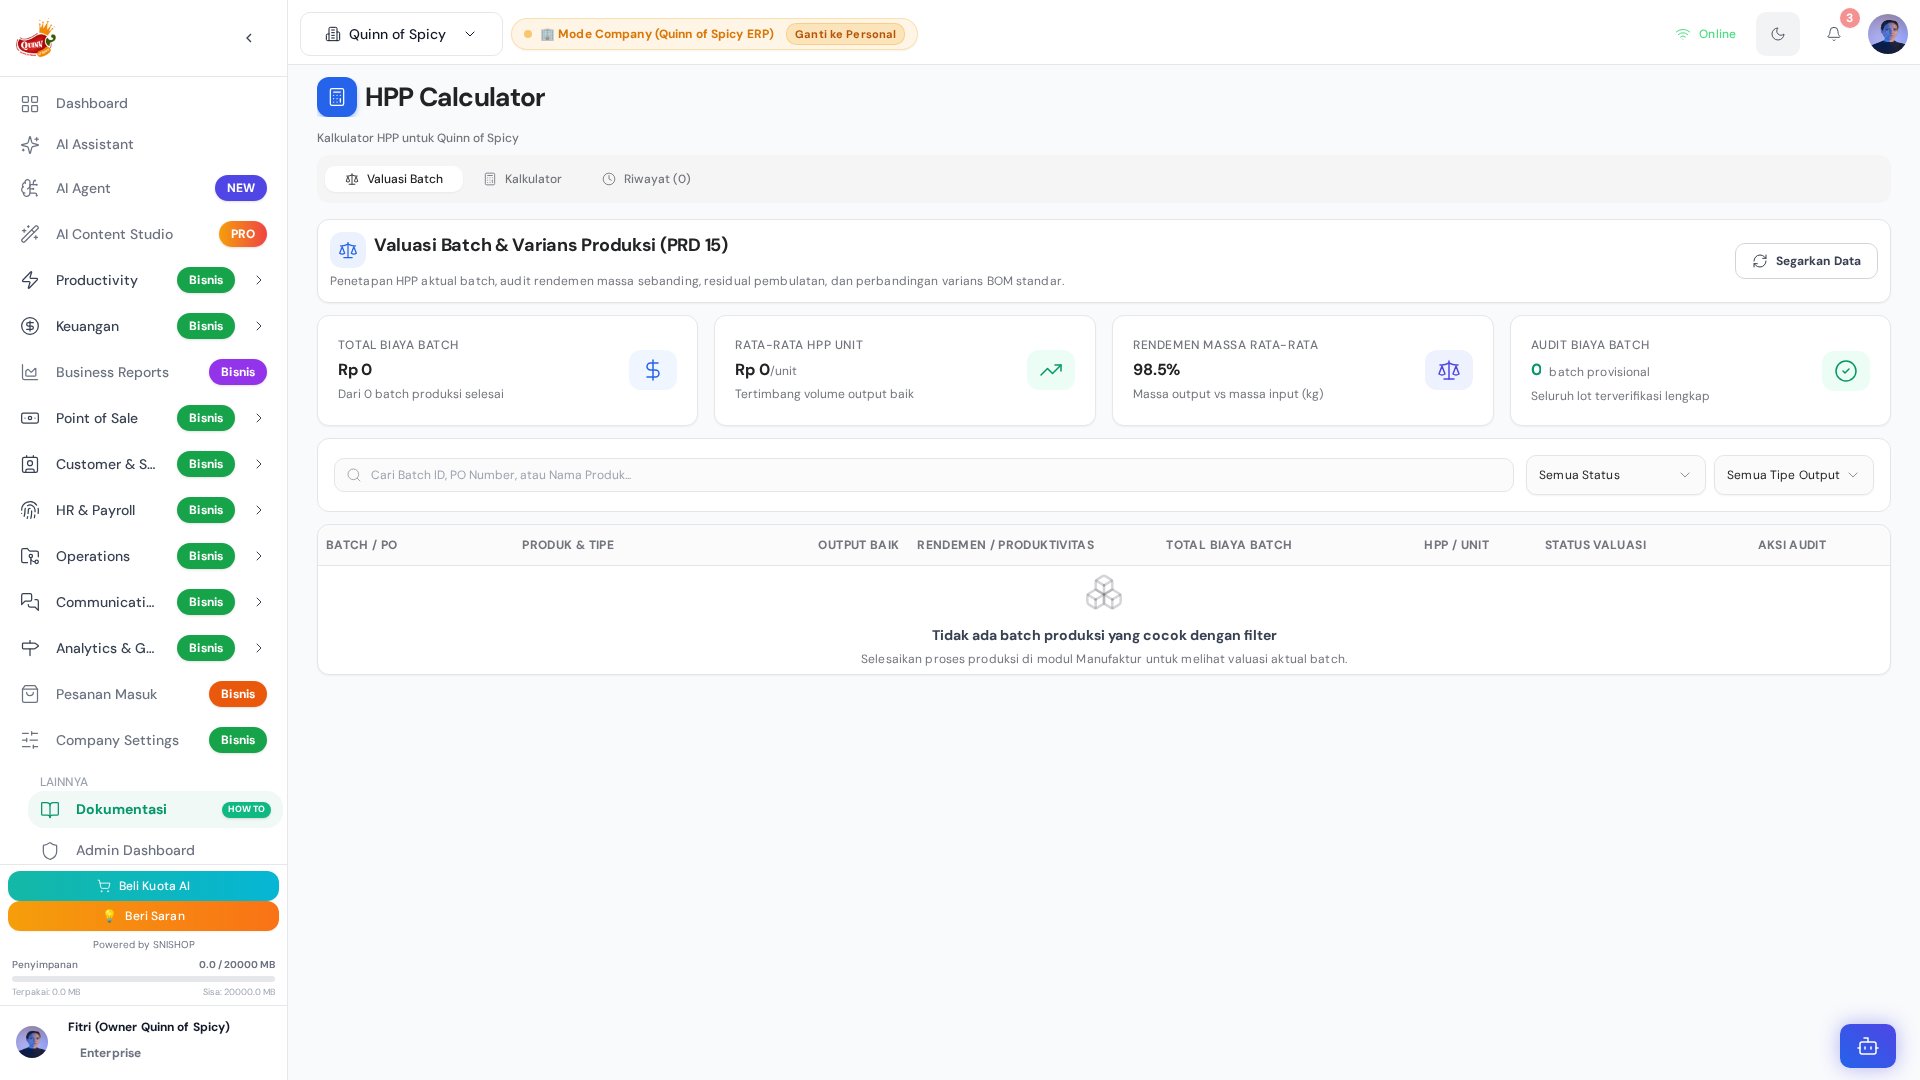Open Dokumentasi in the Lainnya section

tap(155, 810)
